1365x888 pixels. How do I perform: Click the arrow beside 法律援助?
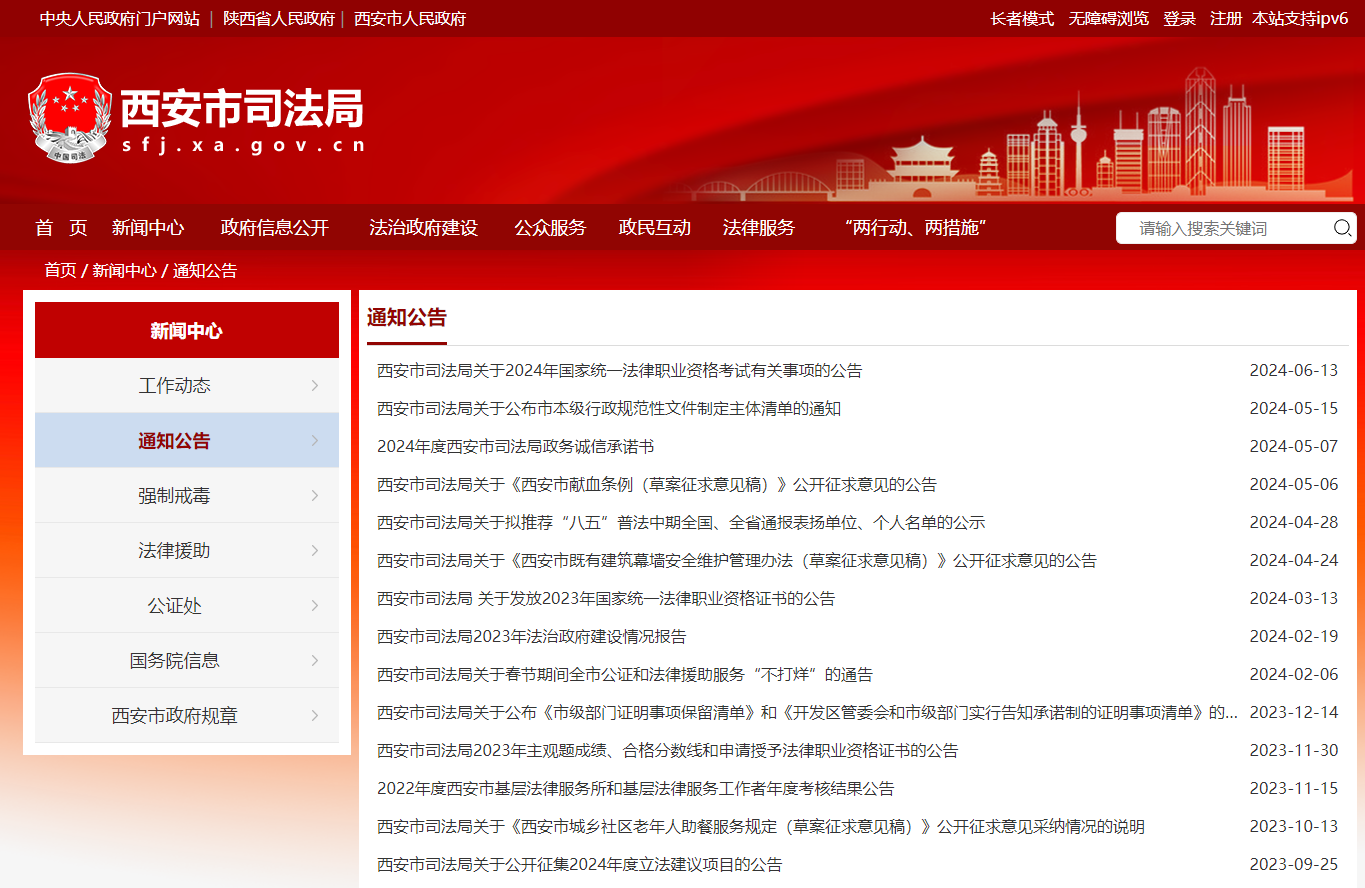point(315,551)
